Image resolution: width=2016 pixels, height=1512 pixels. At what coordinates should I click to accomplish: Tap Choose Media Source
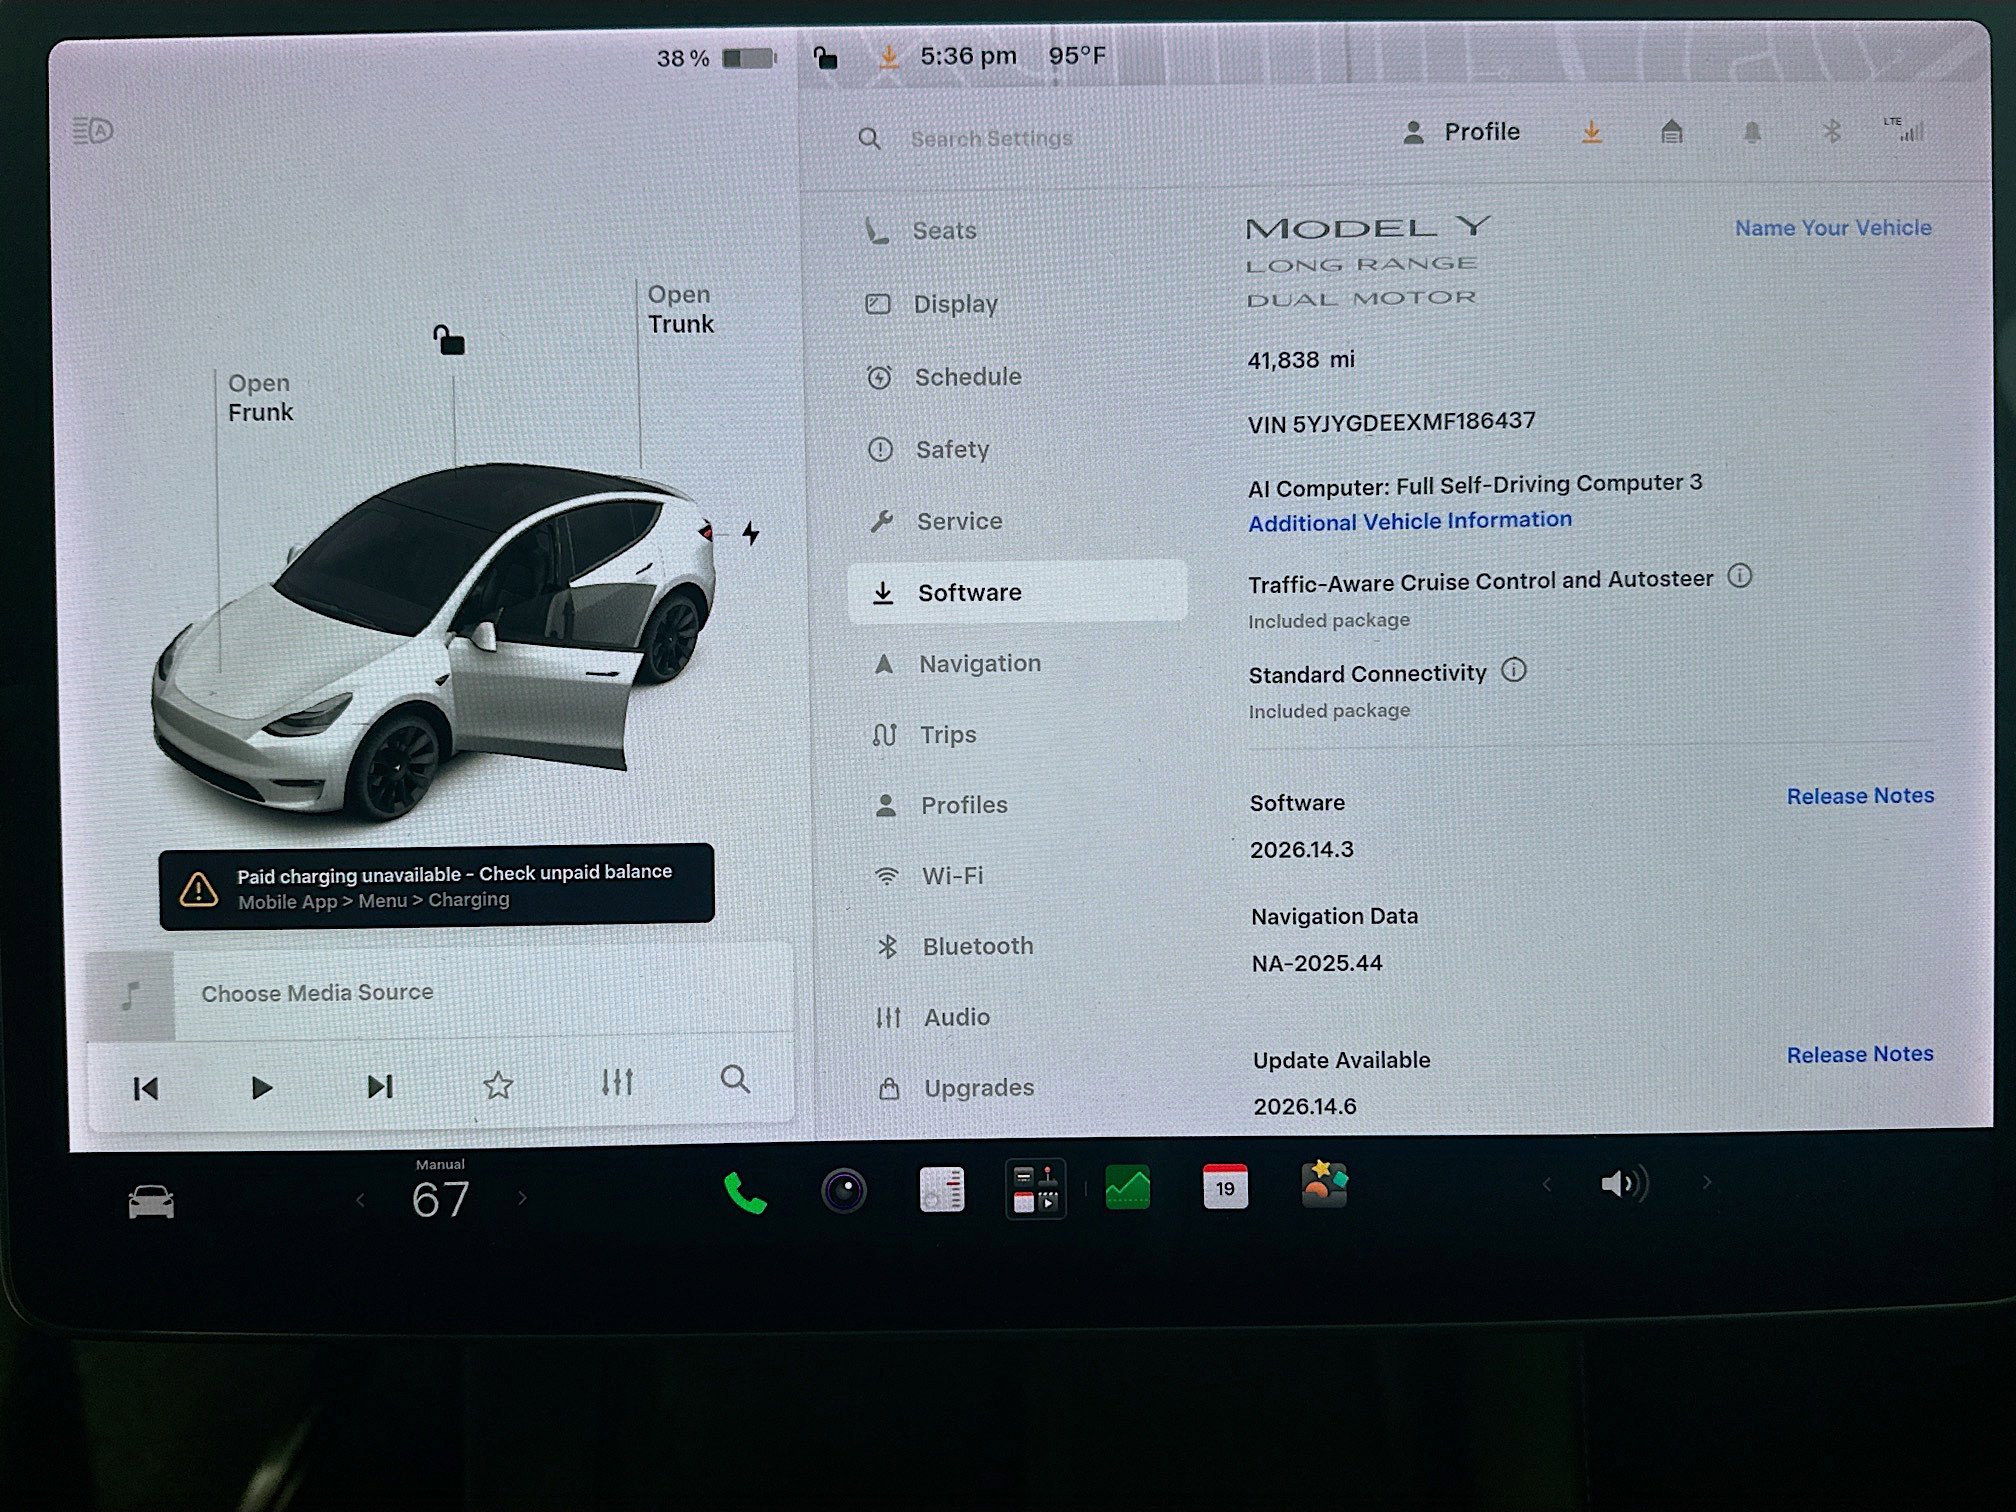317,993
